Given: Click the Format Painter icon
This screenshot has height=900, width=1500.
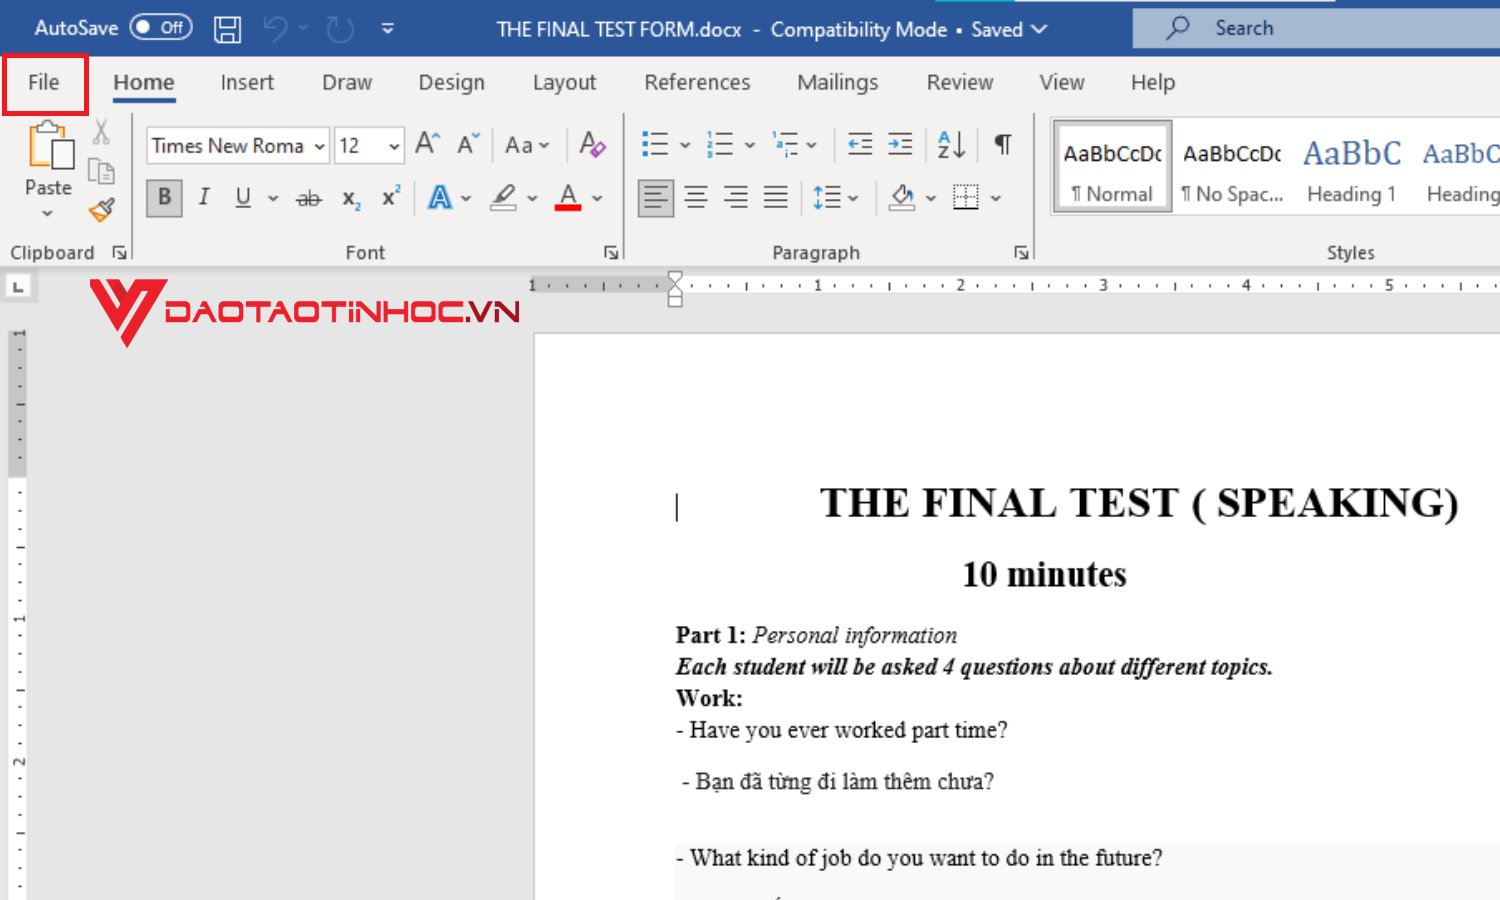Looking at the screenshot, I should (x=101, y=211).
